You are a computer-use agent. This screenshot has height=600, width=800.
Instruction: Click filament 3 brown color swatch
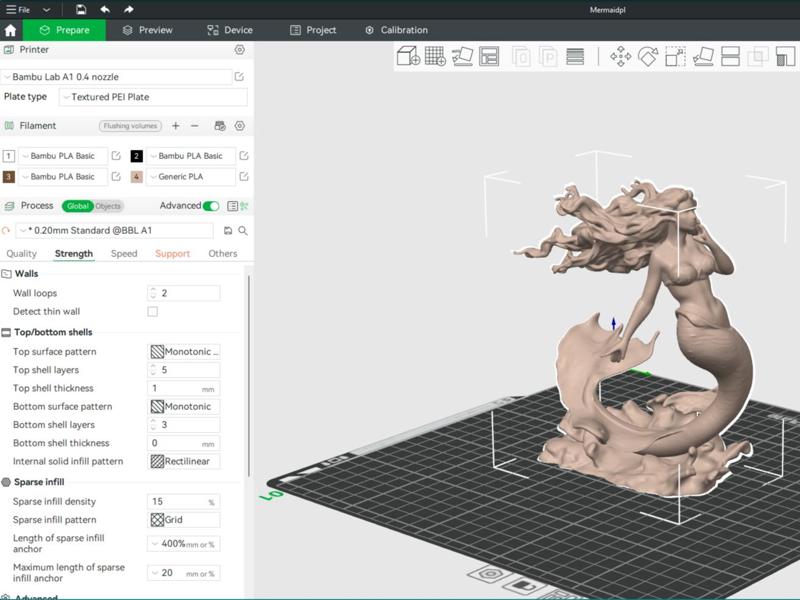9,177
